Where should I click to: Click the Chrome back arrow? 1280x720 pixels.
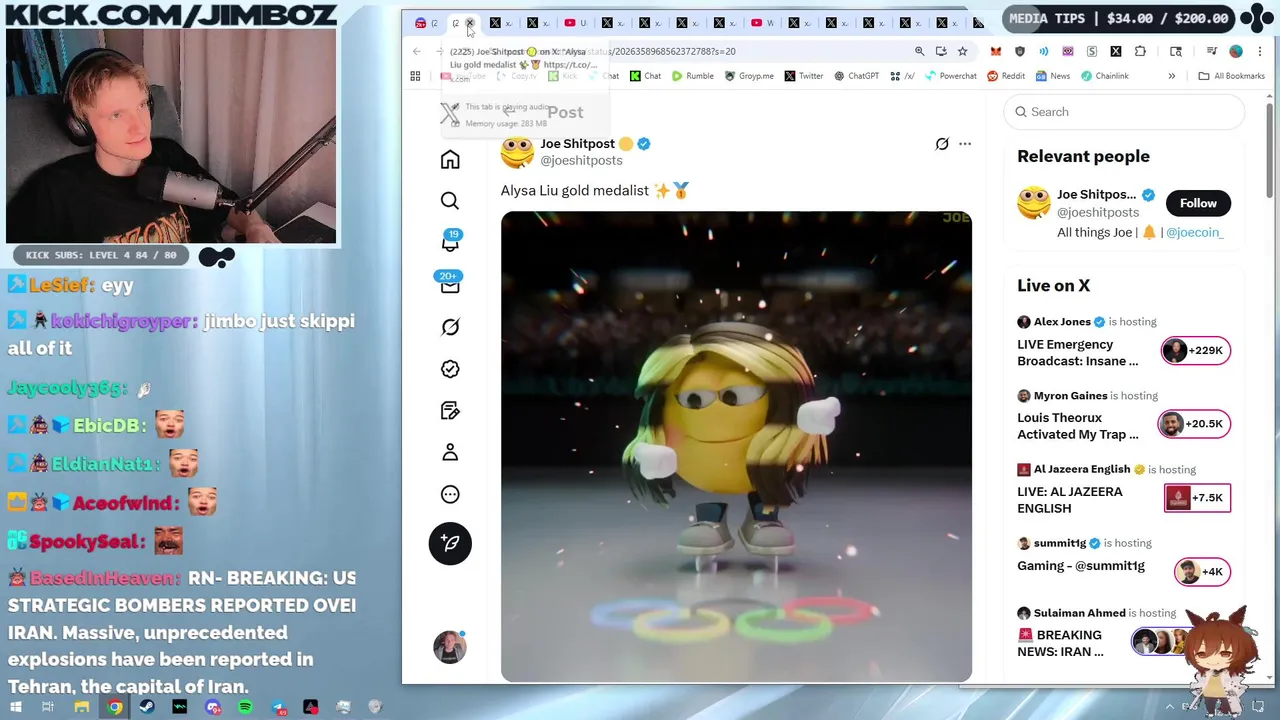[x=417, y=51]
